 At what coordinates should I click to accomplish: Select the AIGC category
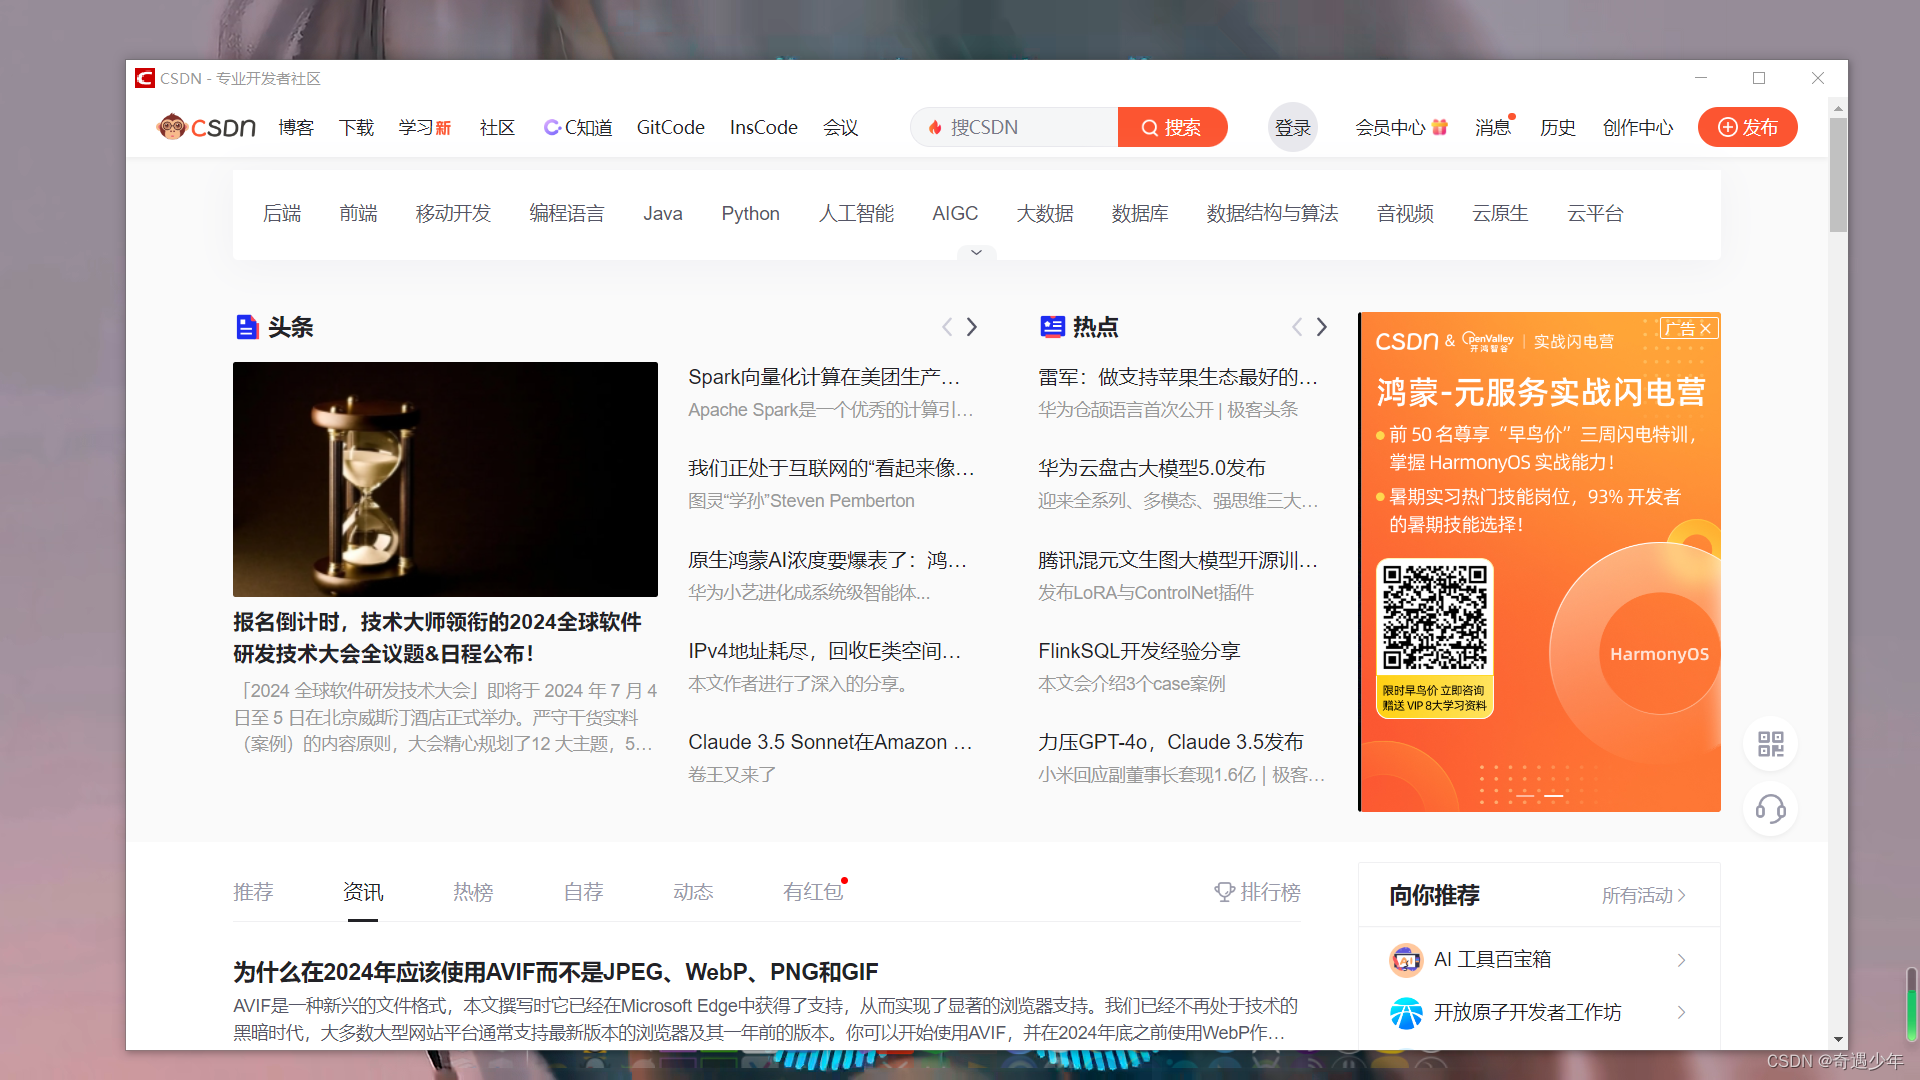tap(955, 213)
